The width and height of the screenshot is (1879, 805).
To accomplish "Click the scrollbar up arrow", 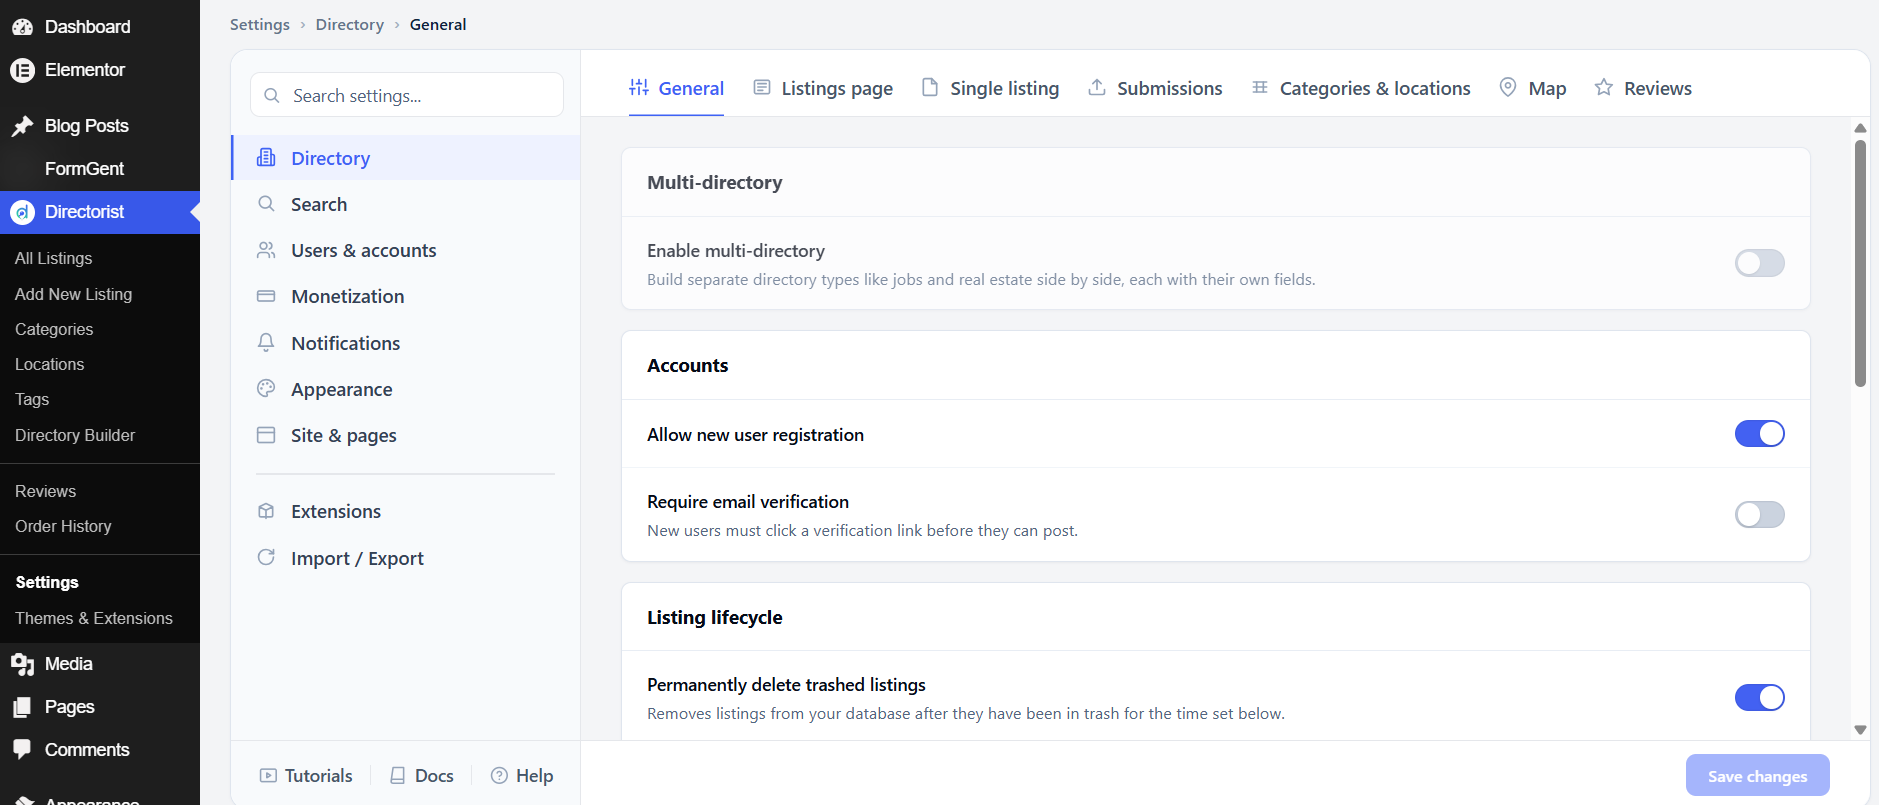I will click(x=1860, y=127).
